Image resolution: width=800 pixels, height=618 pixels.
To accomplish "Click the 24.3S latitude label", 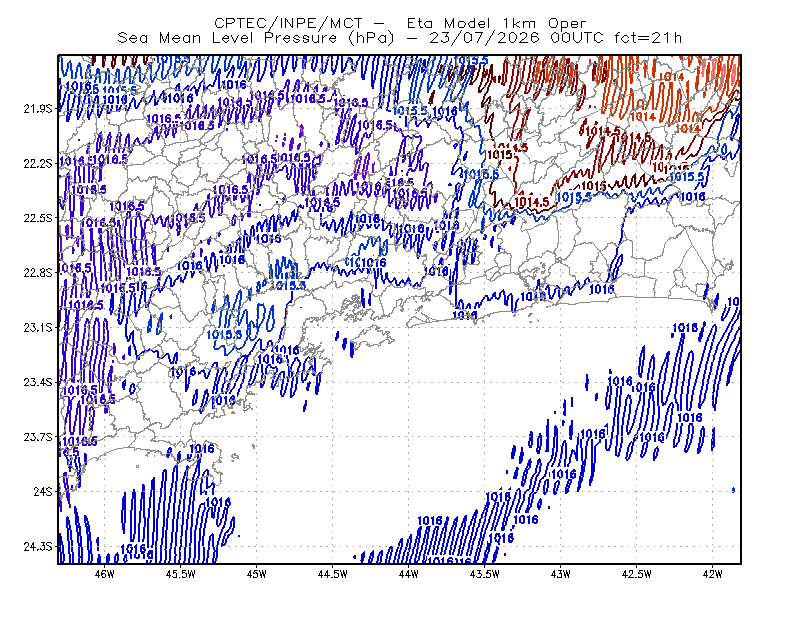I will coord(38,547).
